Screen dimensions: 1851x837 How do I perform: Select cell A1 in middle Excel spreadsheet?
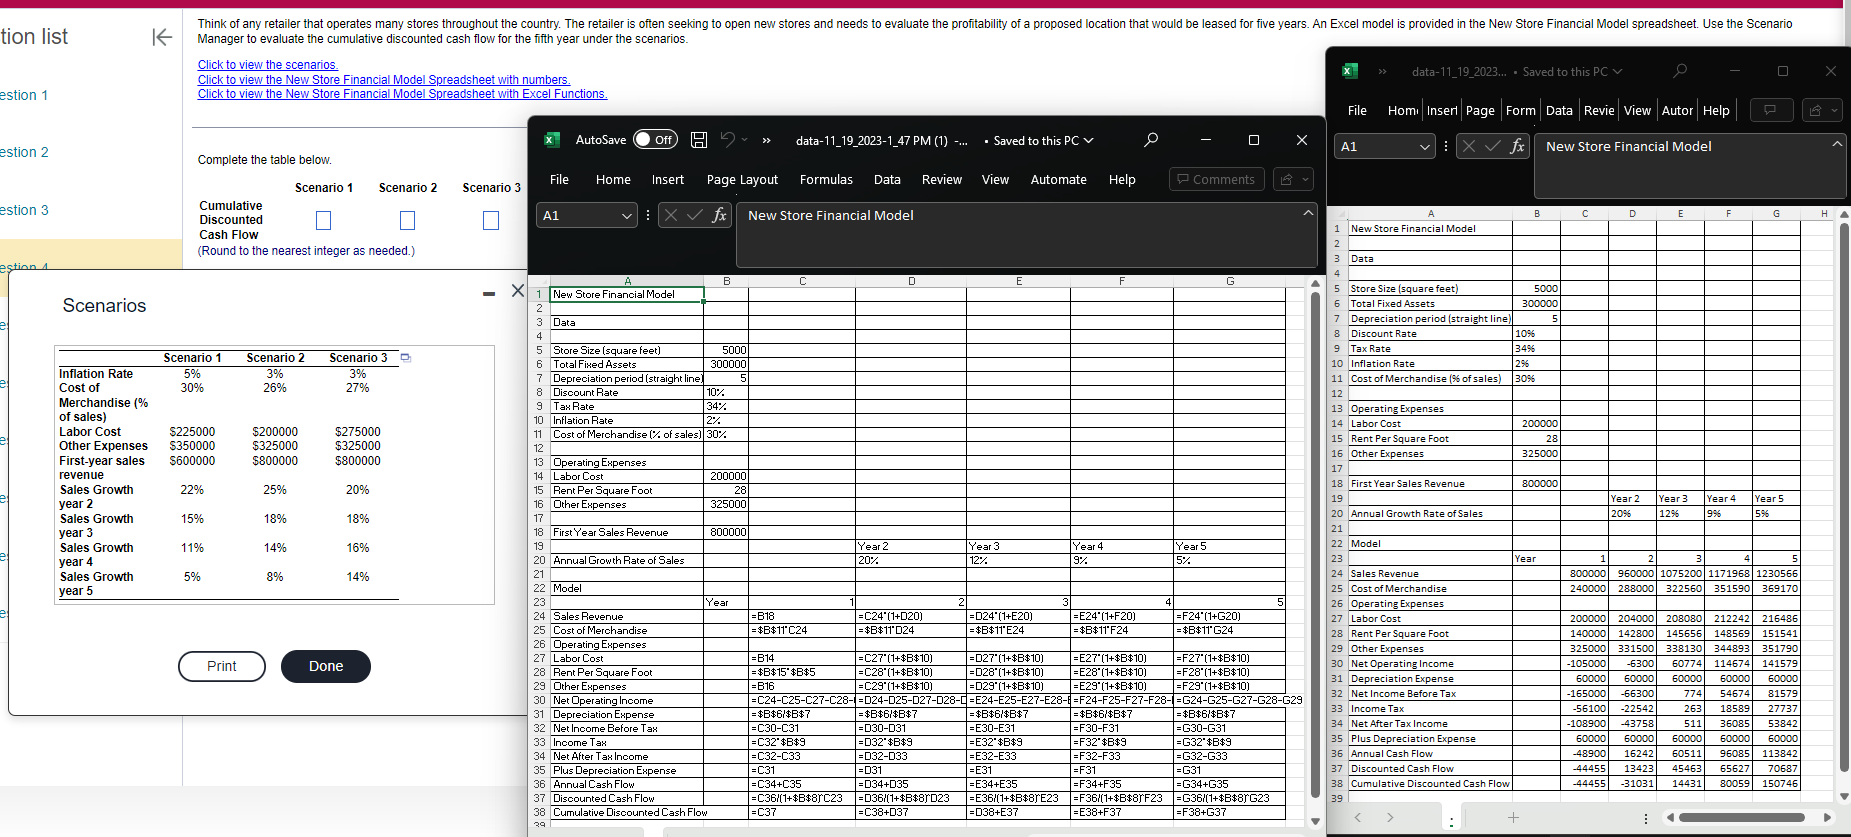[627, 295]
